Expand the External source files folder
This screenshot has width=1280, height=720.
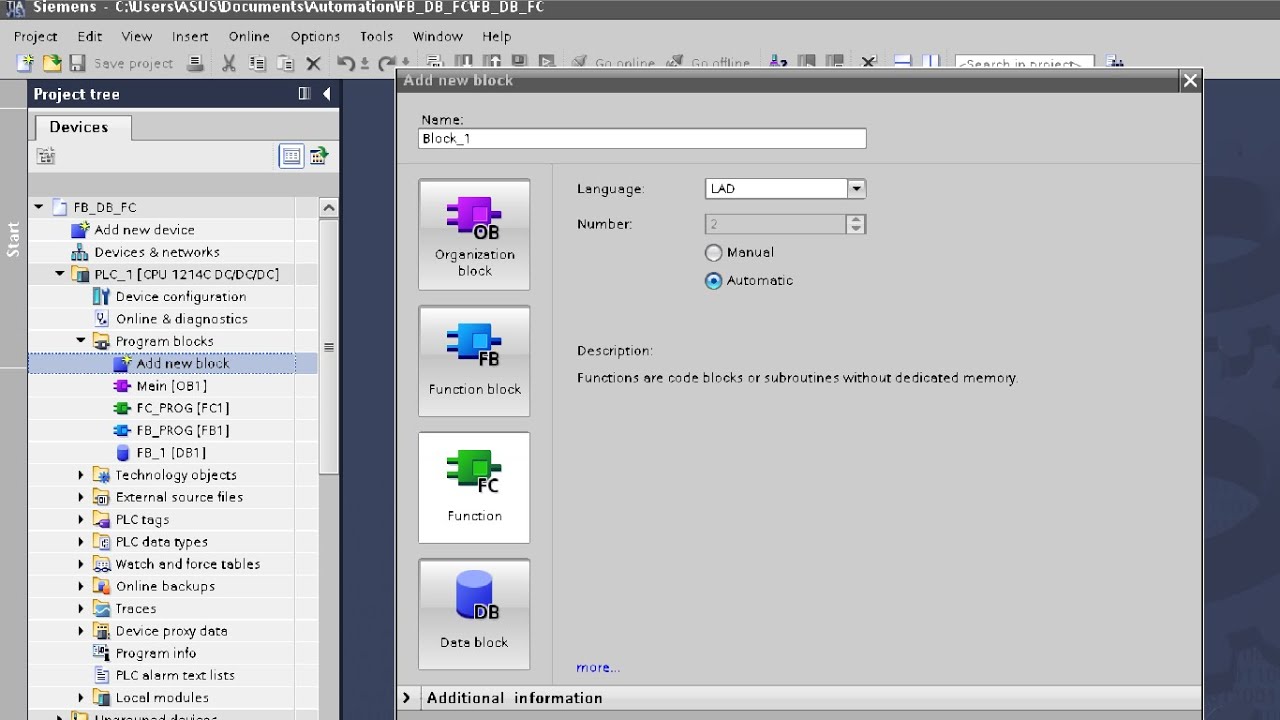81,497
